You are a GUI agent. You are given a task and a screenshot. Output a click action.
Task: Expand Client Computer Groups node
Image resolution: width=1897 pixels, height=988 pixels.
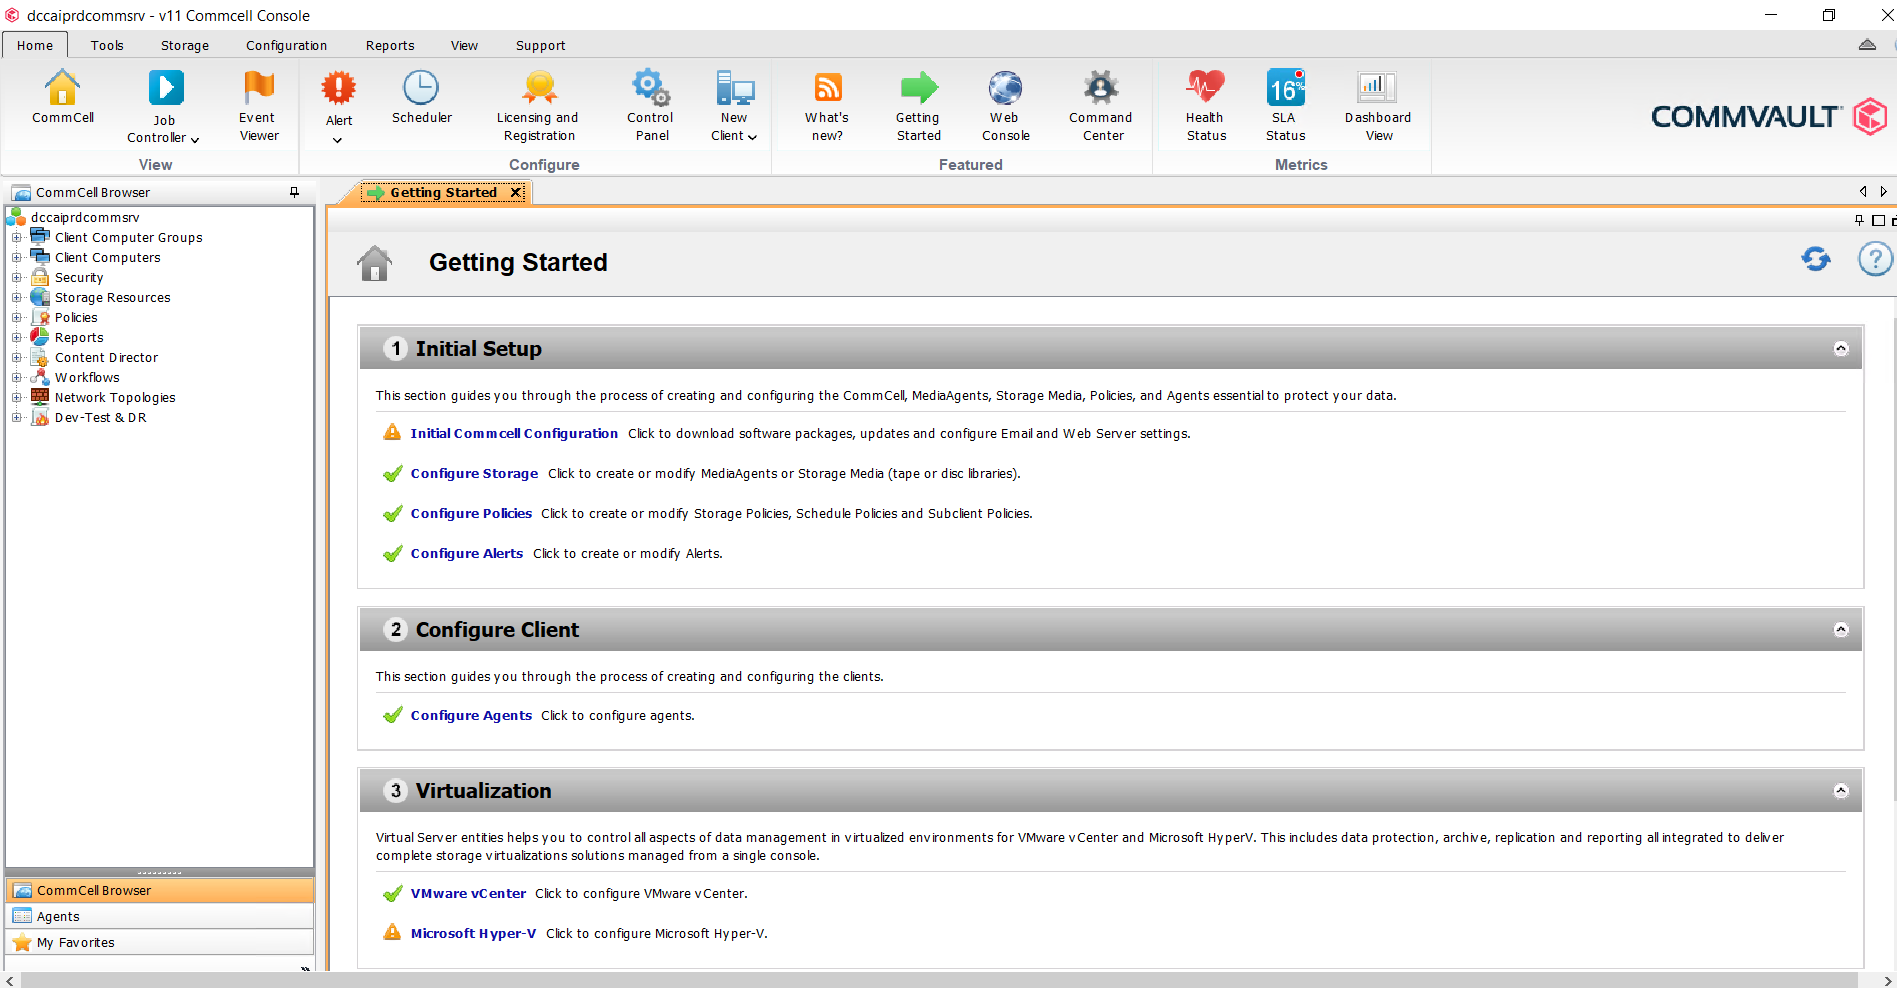point(16,237)
